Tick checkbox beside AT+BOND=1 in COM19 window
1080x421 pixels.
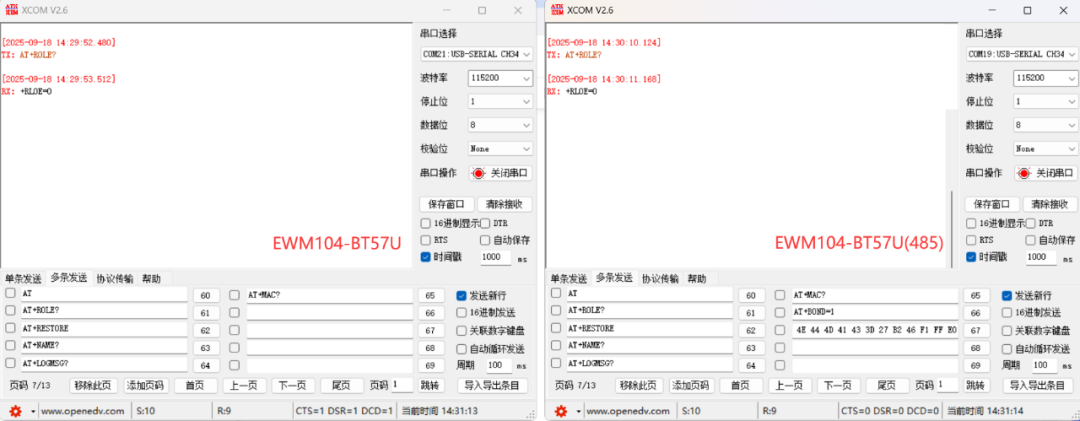[x=780, y=312]
